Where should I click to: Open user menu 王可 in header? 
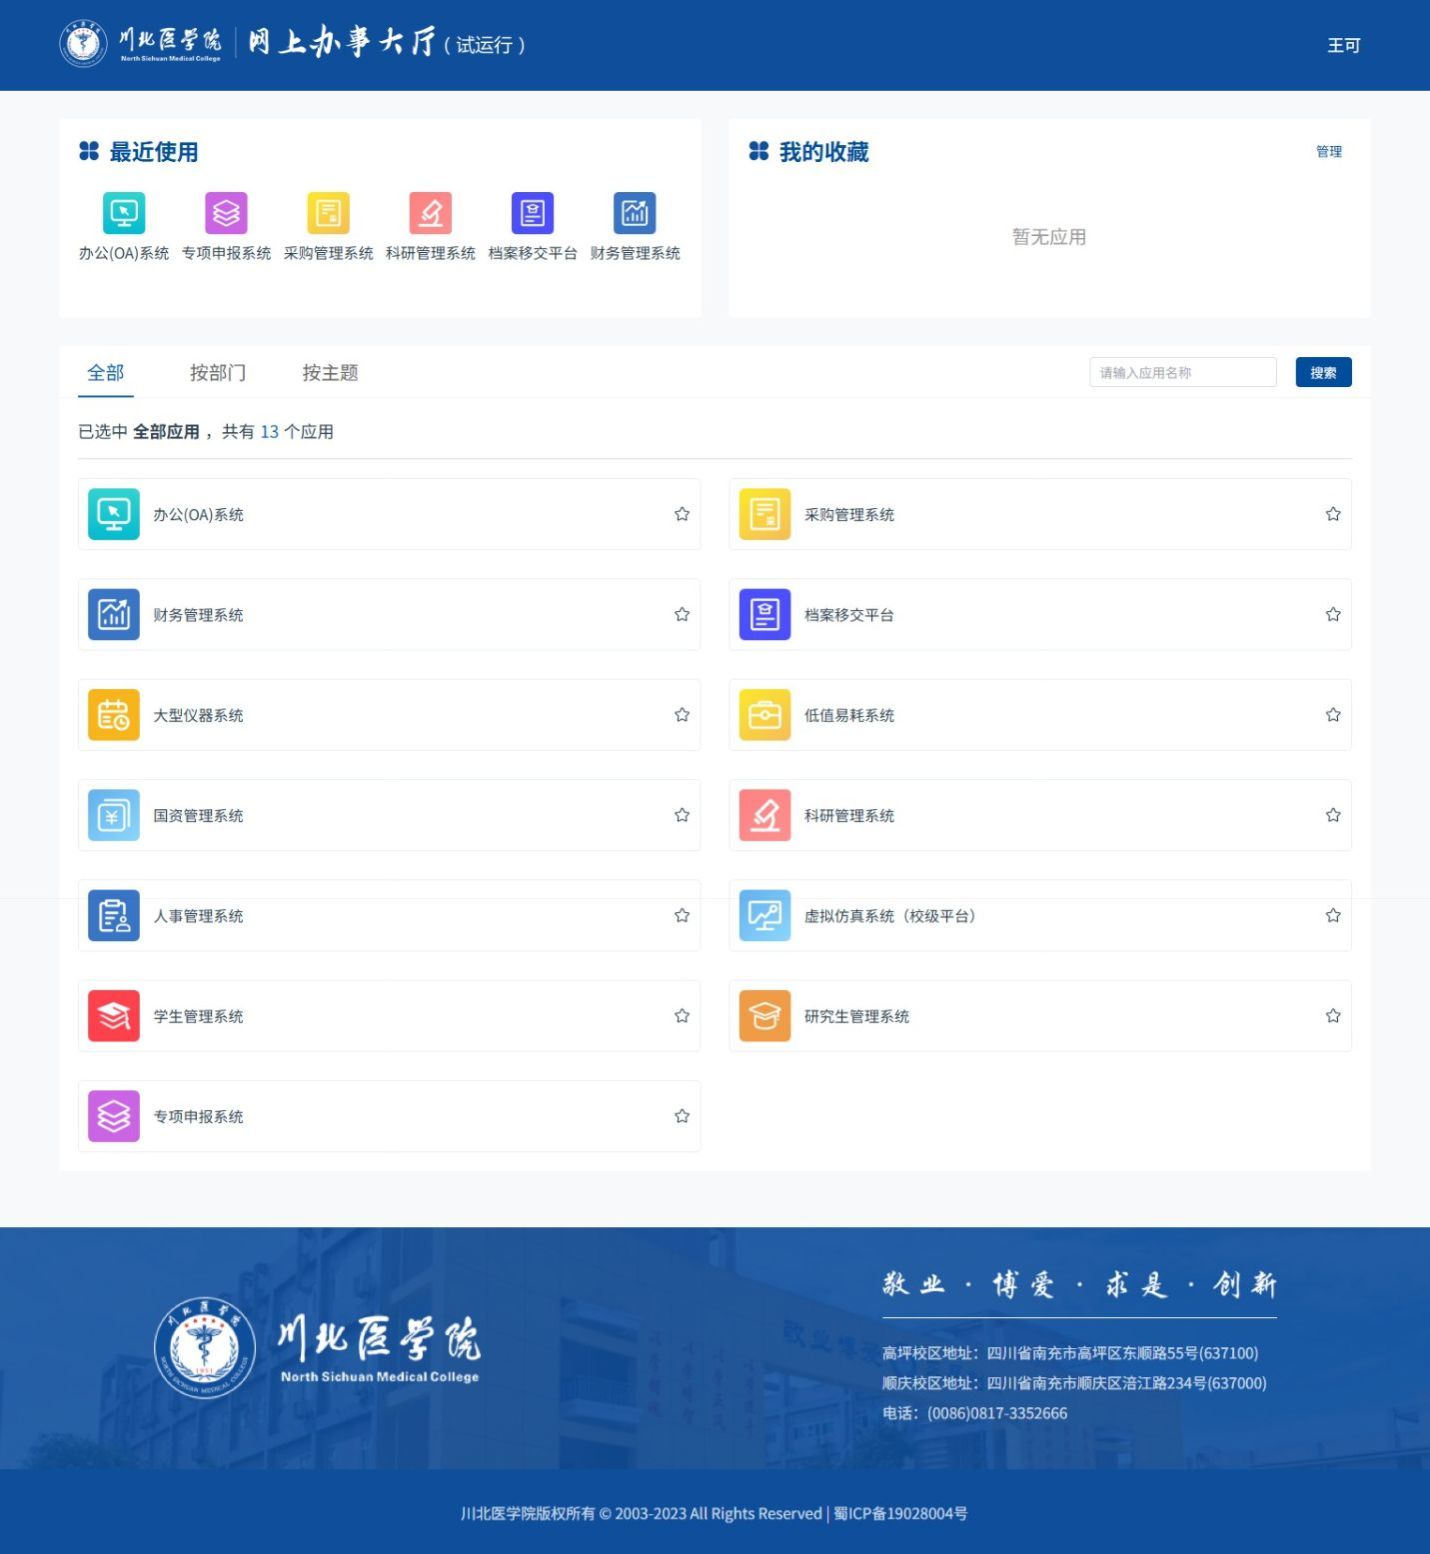[x=1343, y=45]
